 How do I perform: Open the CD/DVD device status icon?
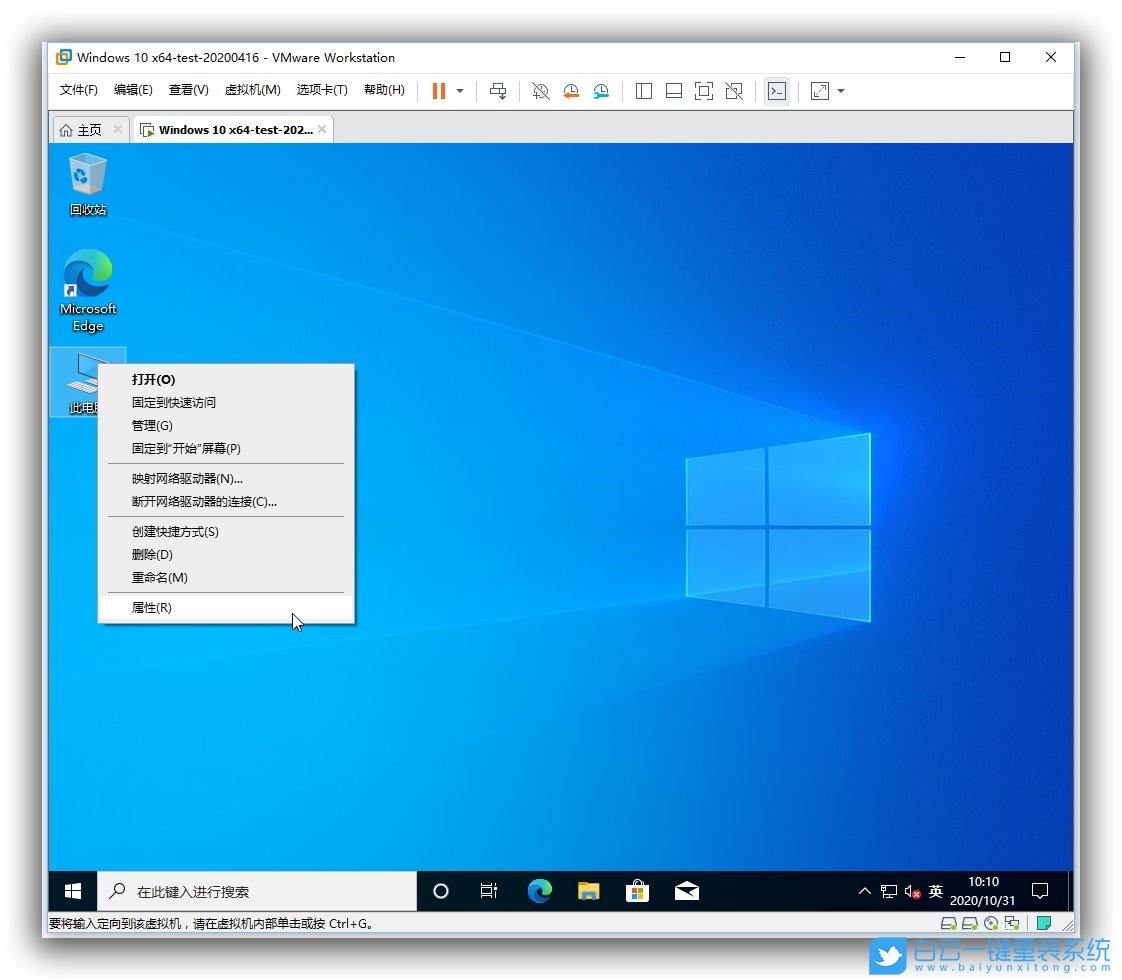point(991,923)
